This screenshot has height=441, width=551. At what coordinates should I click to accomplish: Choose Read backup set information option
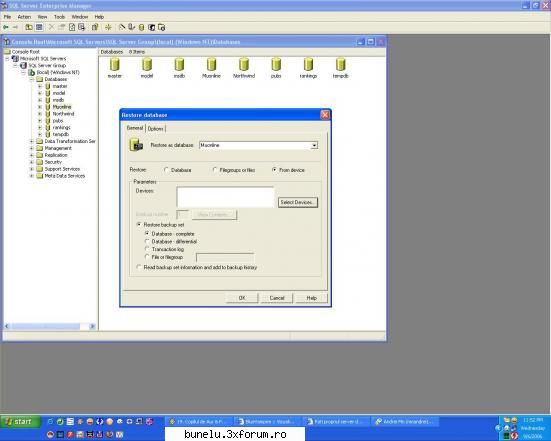click(139, 267)
